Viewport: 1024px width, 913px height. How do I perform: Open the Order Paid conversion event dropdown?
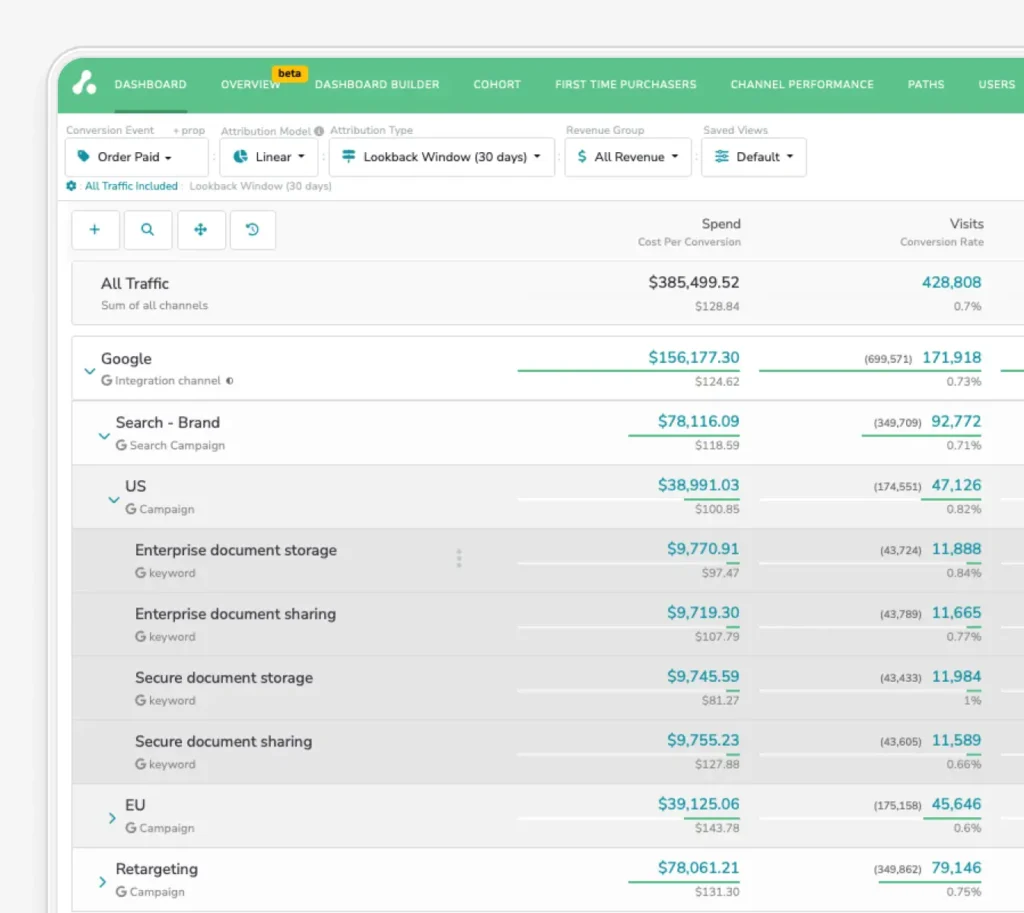tap(136, 157)
